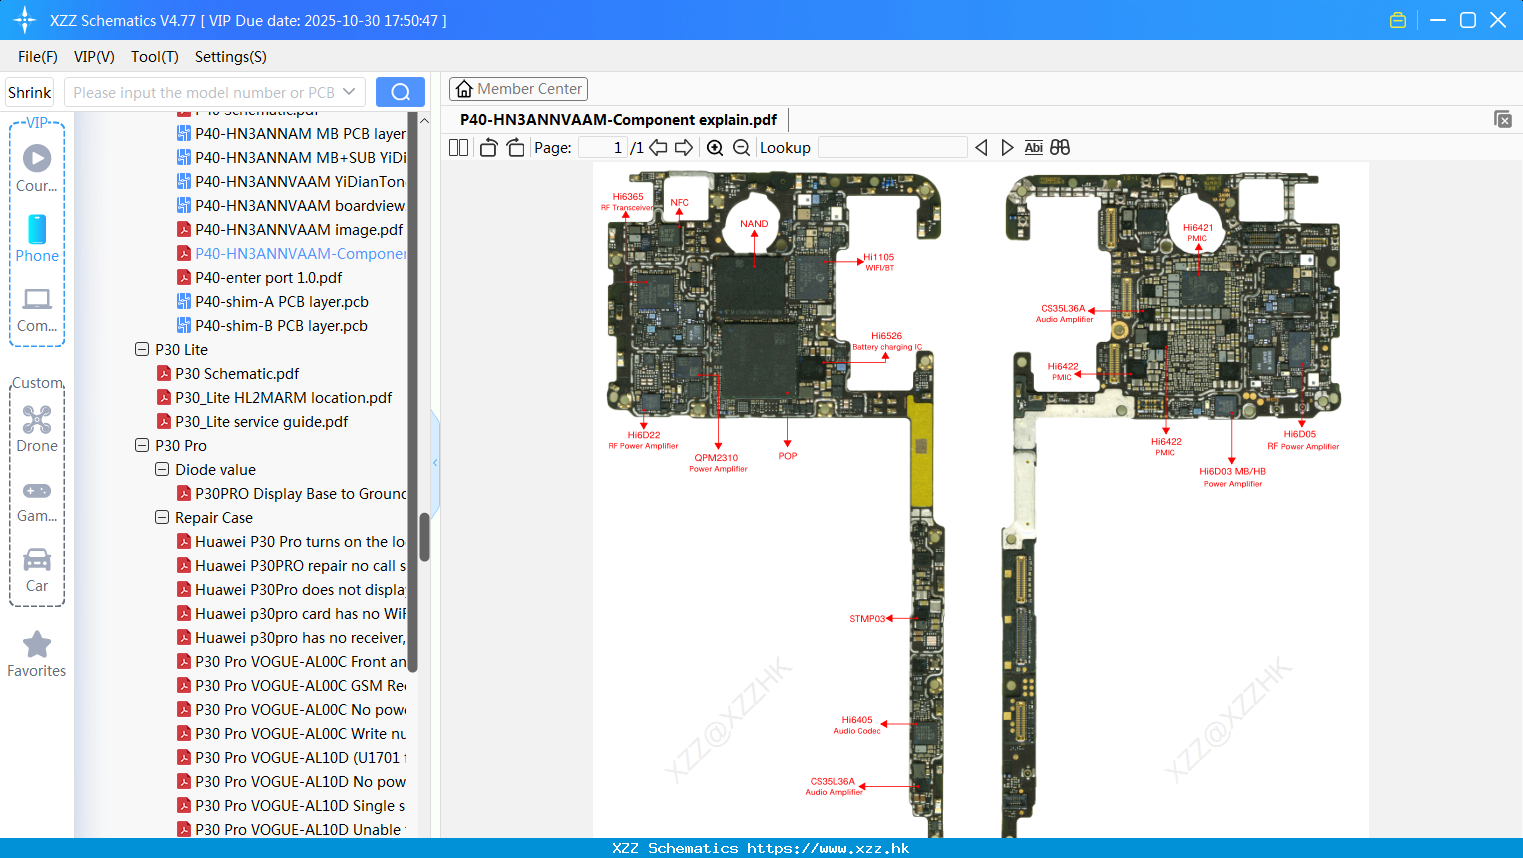Viewport: 1523px width, 858px height.
Task: Open P30PRO Display Base to Ground file
Action: 291,493
